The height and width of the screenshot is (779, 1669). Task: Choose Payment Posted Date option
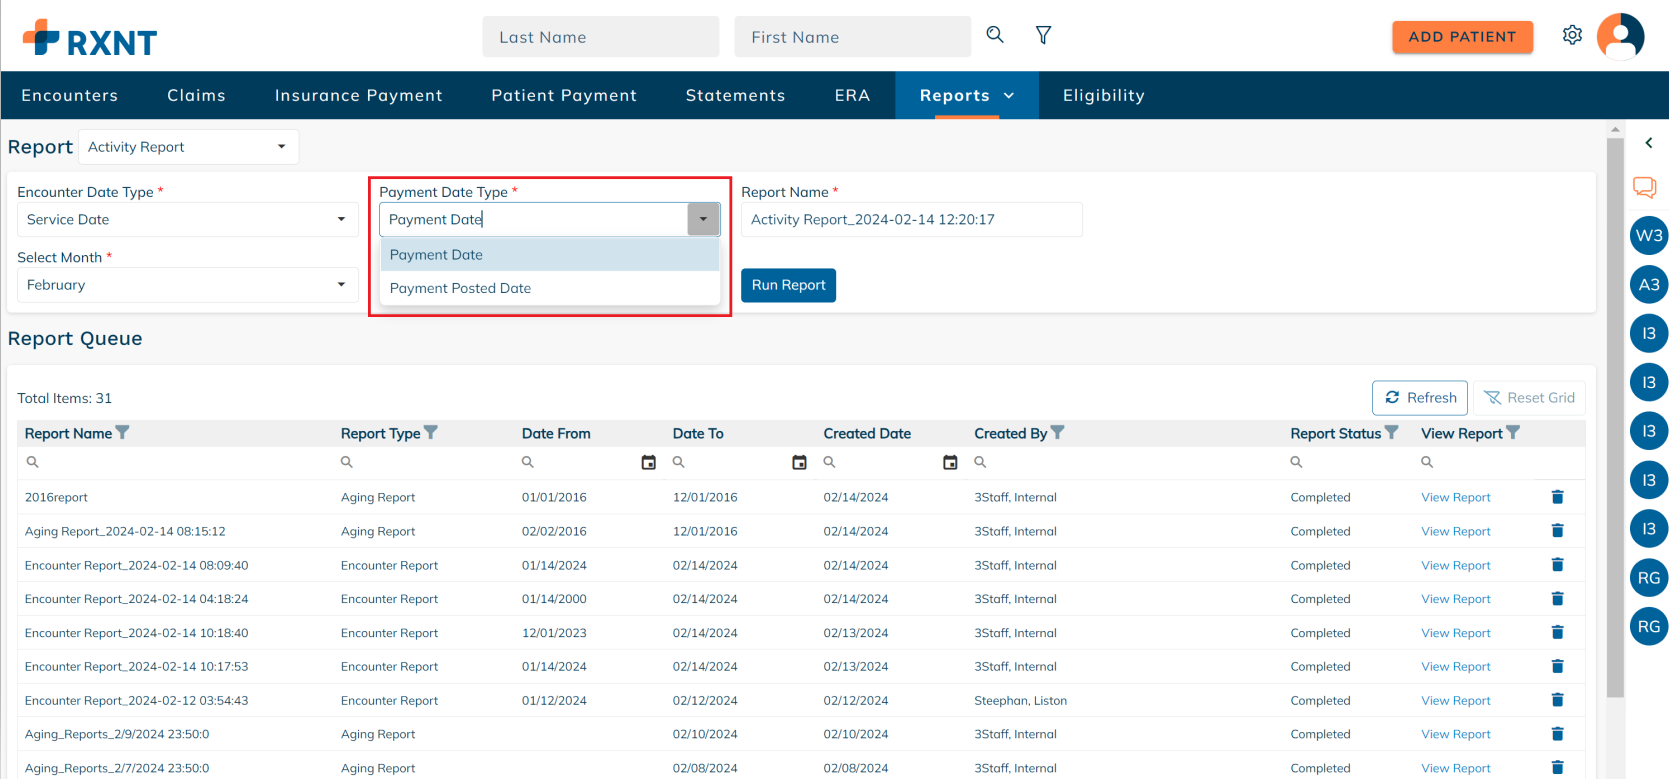click(x=460, y=288)
